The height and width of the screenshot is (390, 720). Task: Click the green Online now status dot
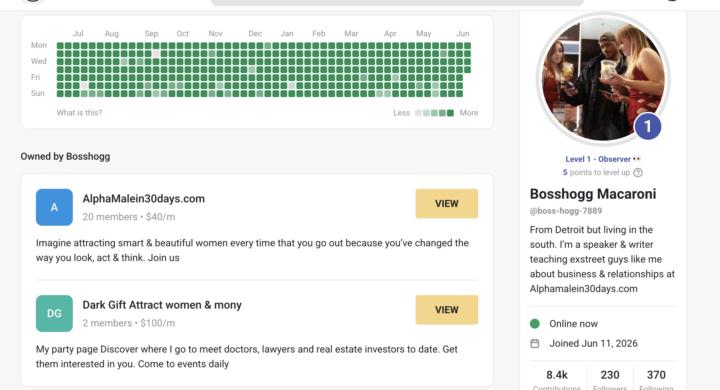coord(534,323)
